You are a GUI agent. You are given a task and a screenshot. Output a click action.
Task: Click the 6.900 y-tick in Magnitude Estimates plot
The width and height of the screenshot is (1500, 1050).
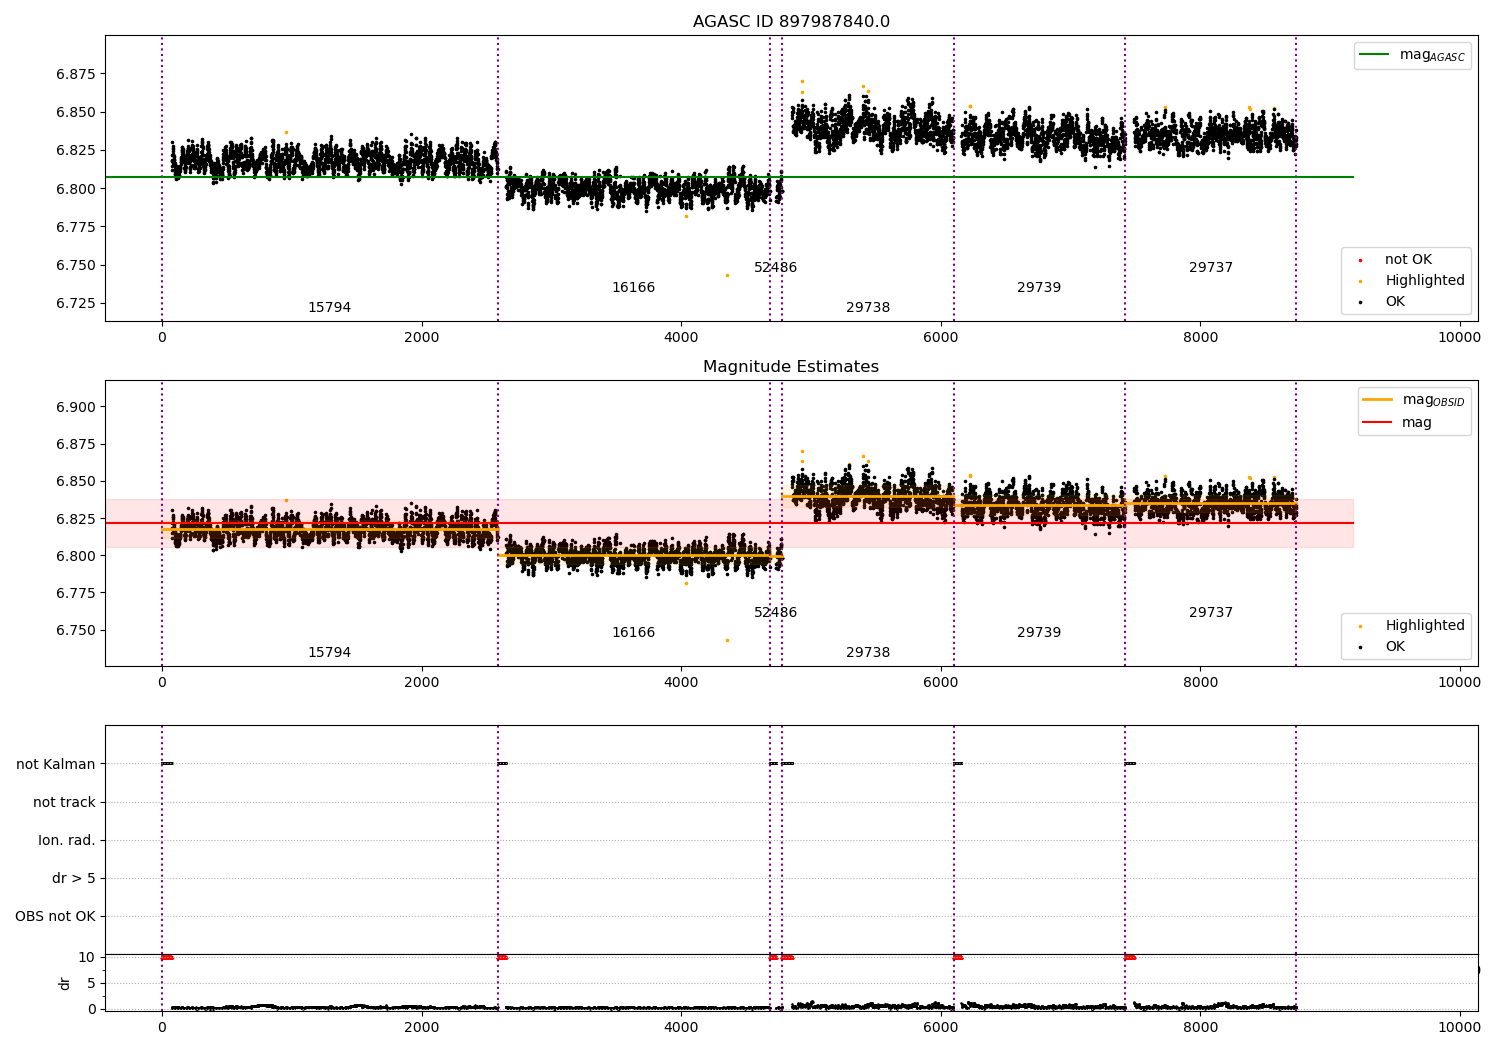point(76,407)
